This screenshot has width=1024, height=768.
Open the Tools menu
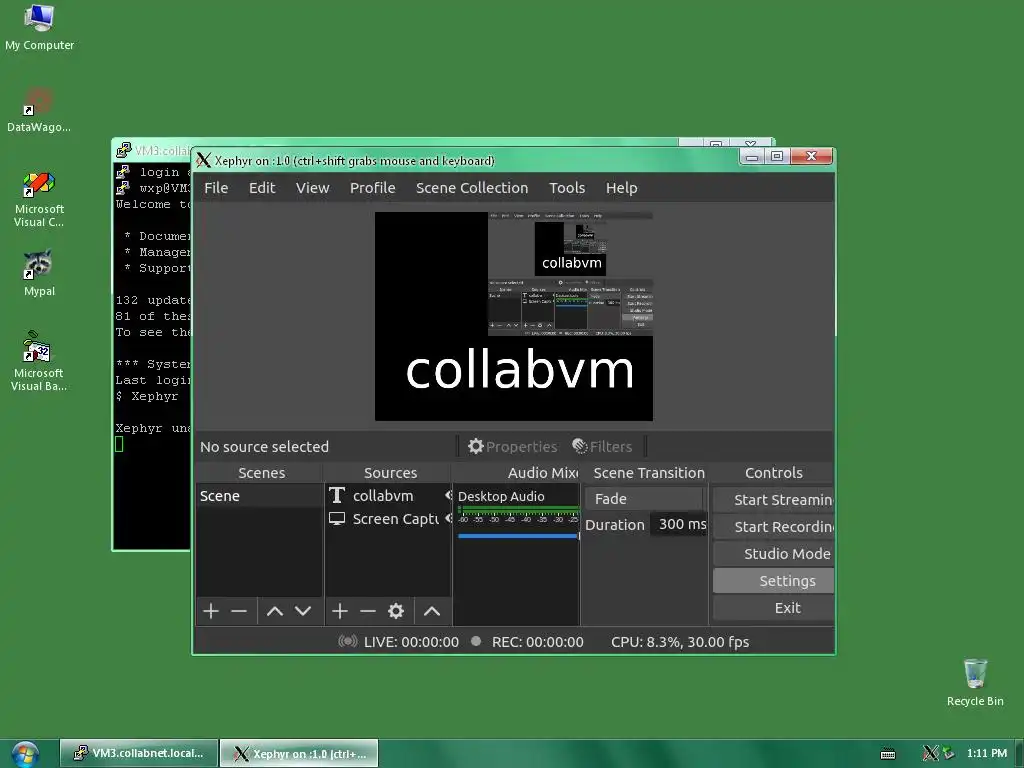coord(567,188)
